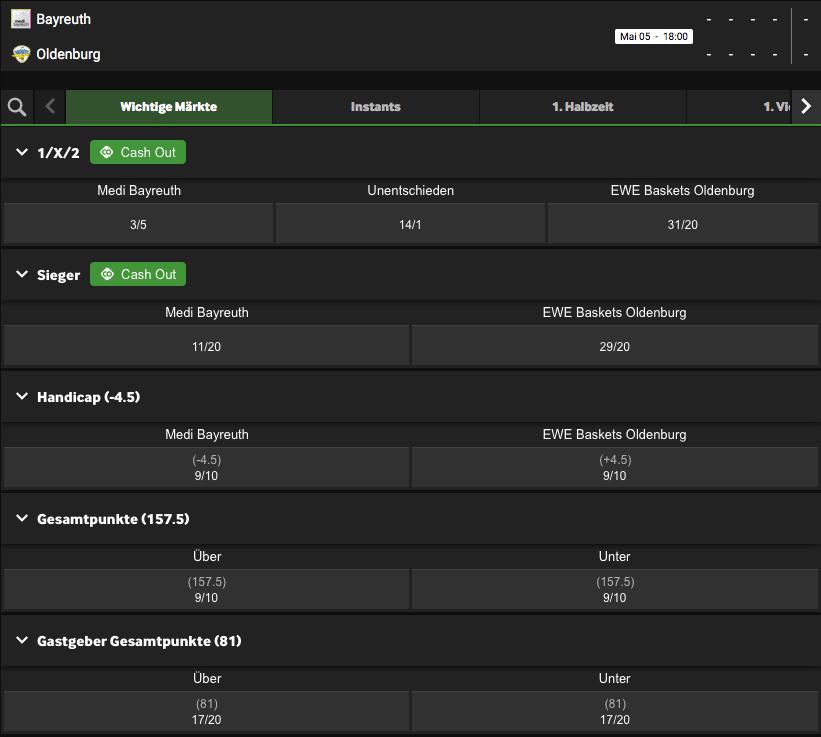The width and height of the screenshot is (821, 737).
Task: Click the Medi Bayreuth team logo
Action: (21, 19)
